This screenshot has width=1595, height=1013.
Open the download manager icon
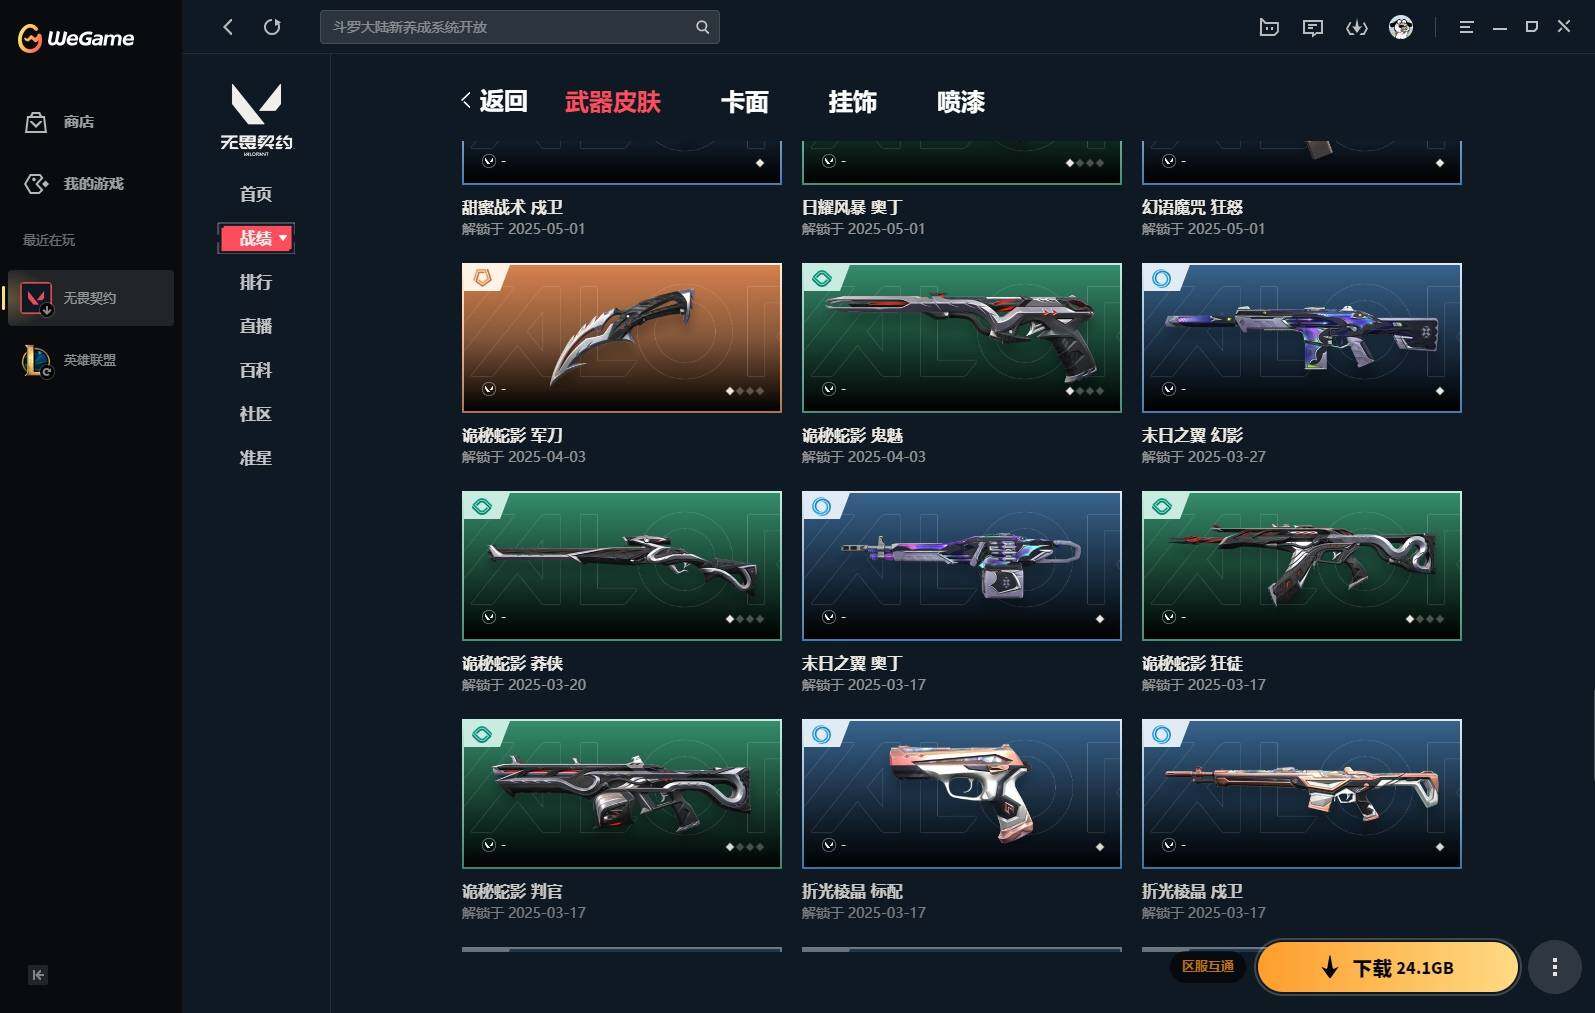point(1357,27)
